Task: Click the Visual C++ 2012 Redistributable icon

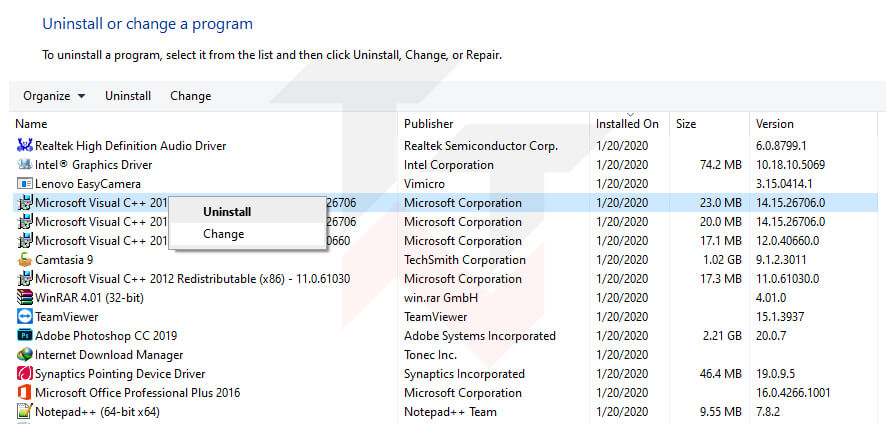Action: (24, 279)
